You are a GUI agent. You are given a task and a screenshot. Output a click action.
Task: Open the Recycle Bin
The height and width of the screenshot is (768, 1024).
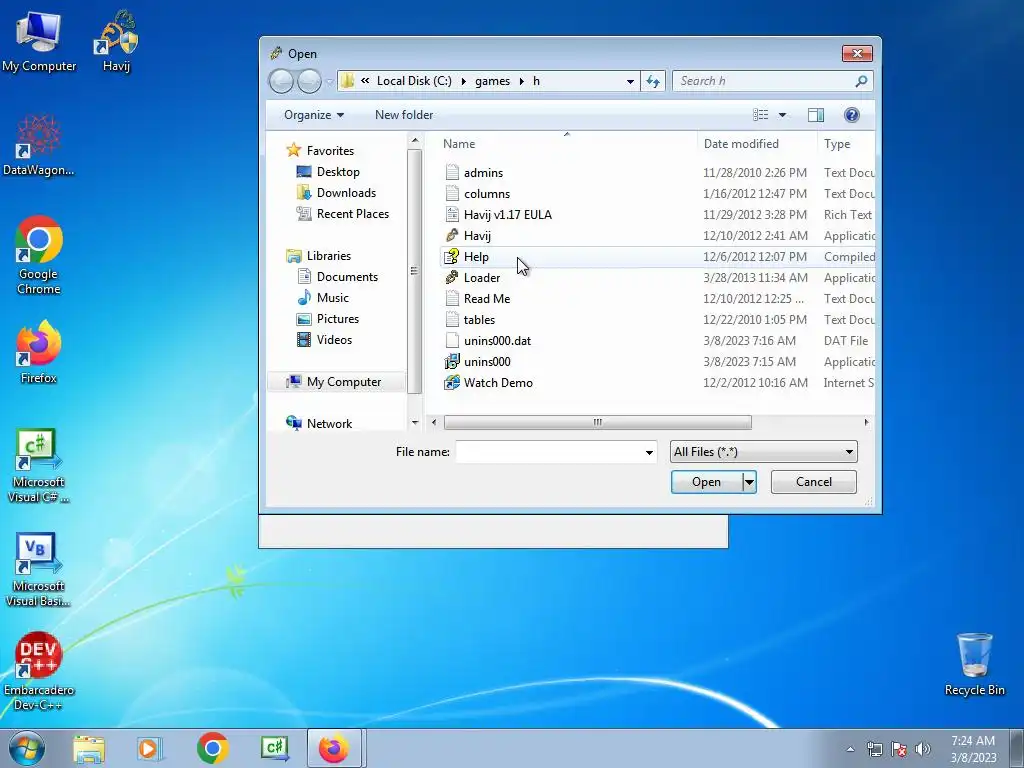tap(974, 664)
